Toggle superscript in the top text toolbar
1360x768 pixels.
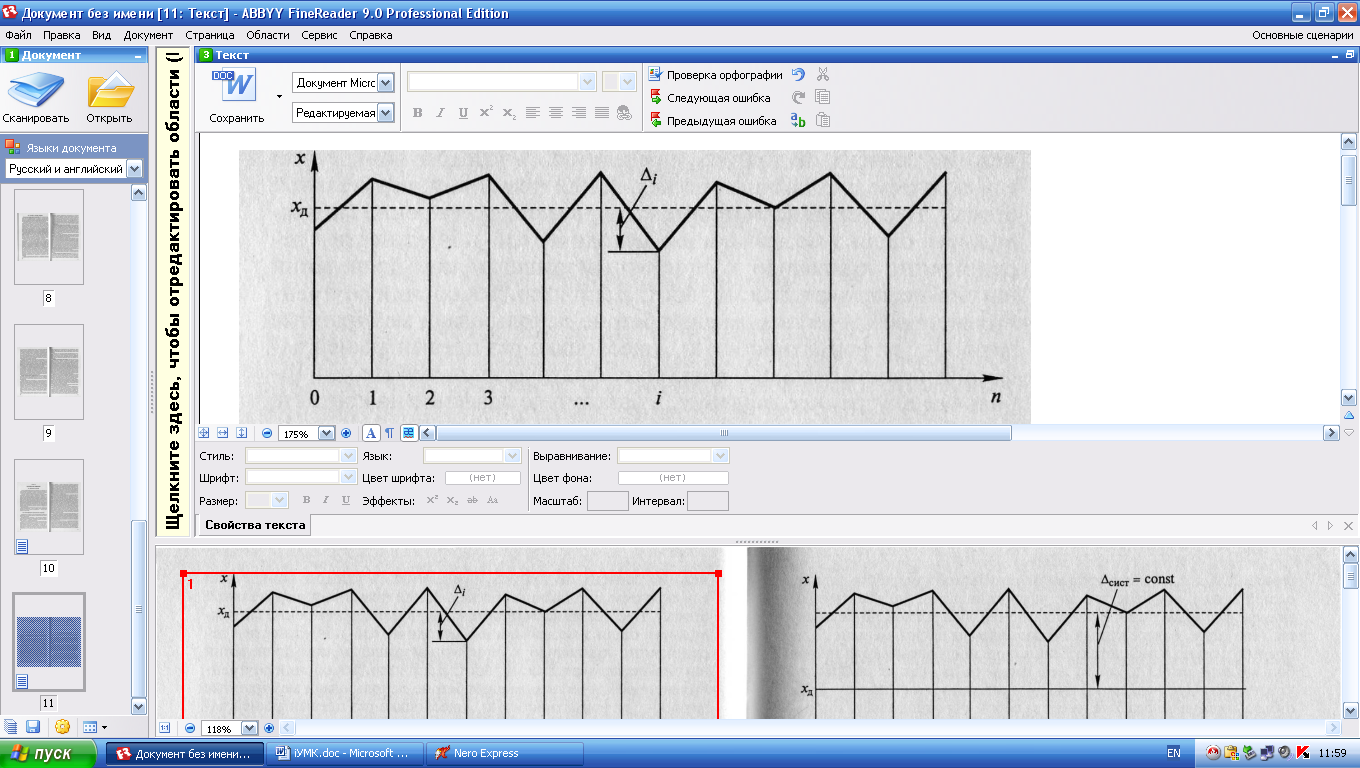tap(486, 113)
